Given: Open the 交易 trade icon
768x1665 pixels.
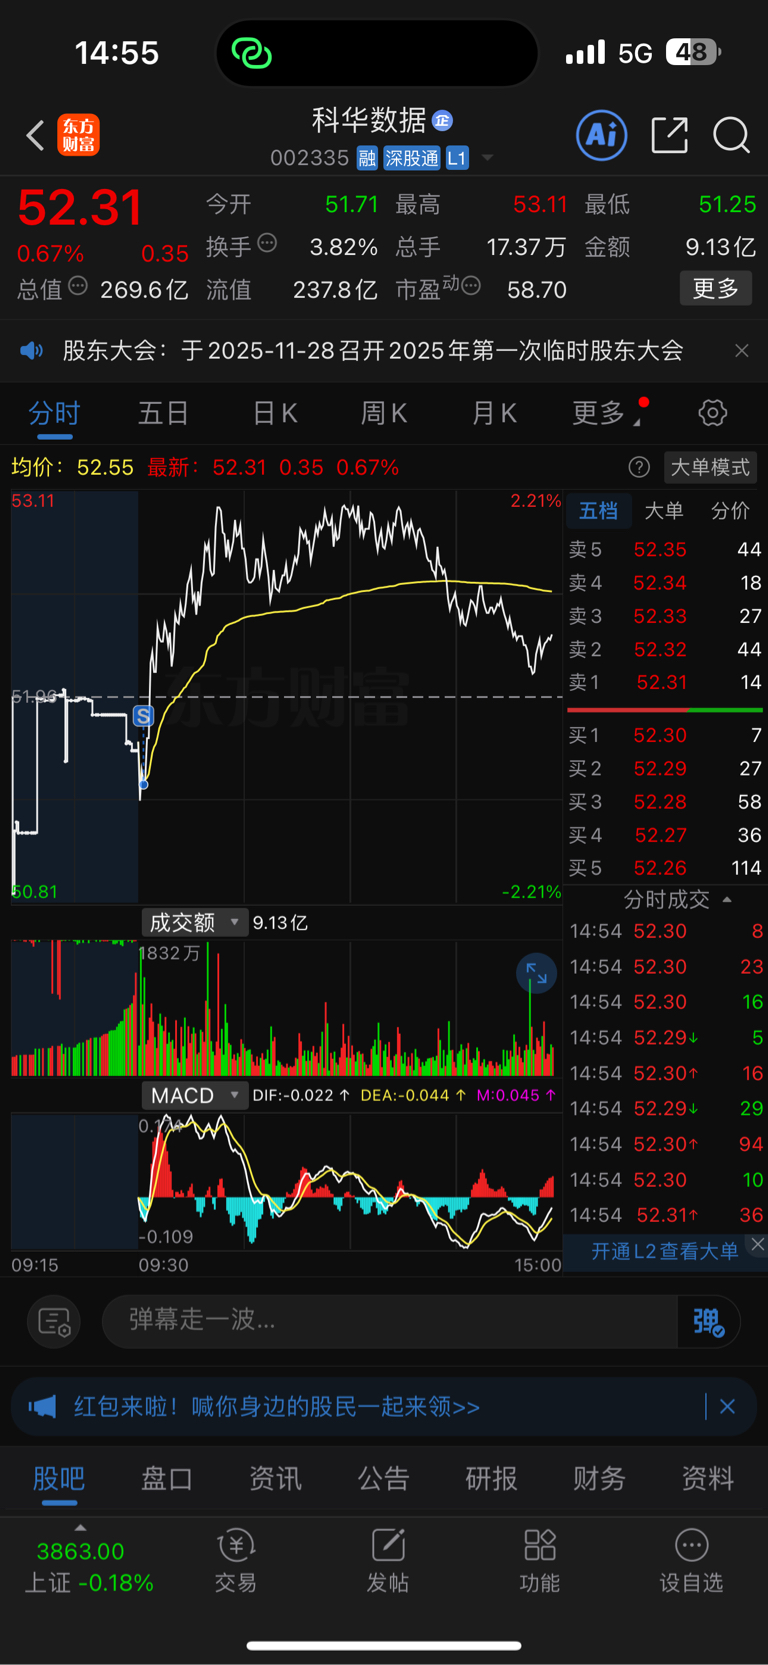Looking at the screenshot, I should tap(236, 1561).
